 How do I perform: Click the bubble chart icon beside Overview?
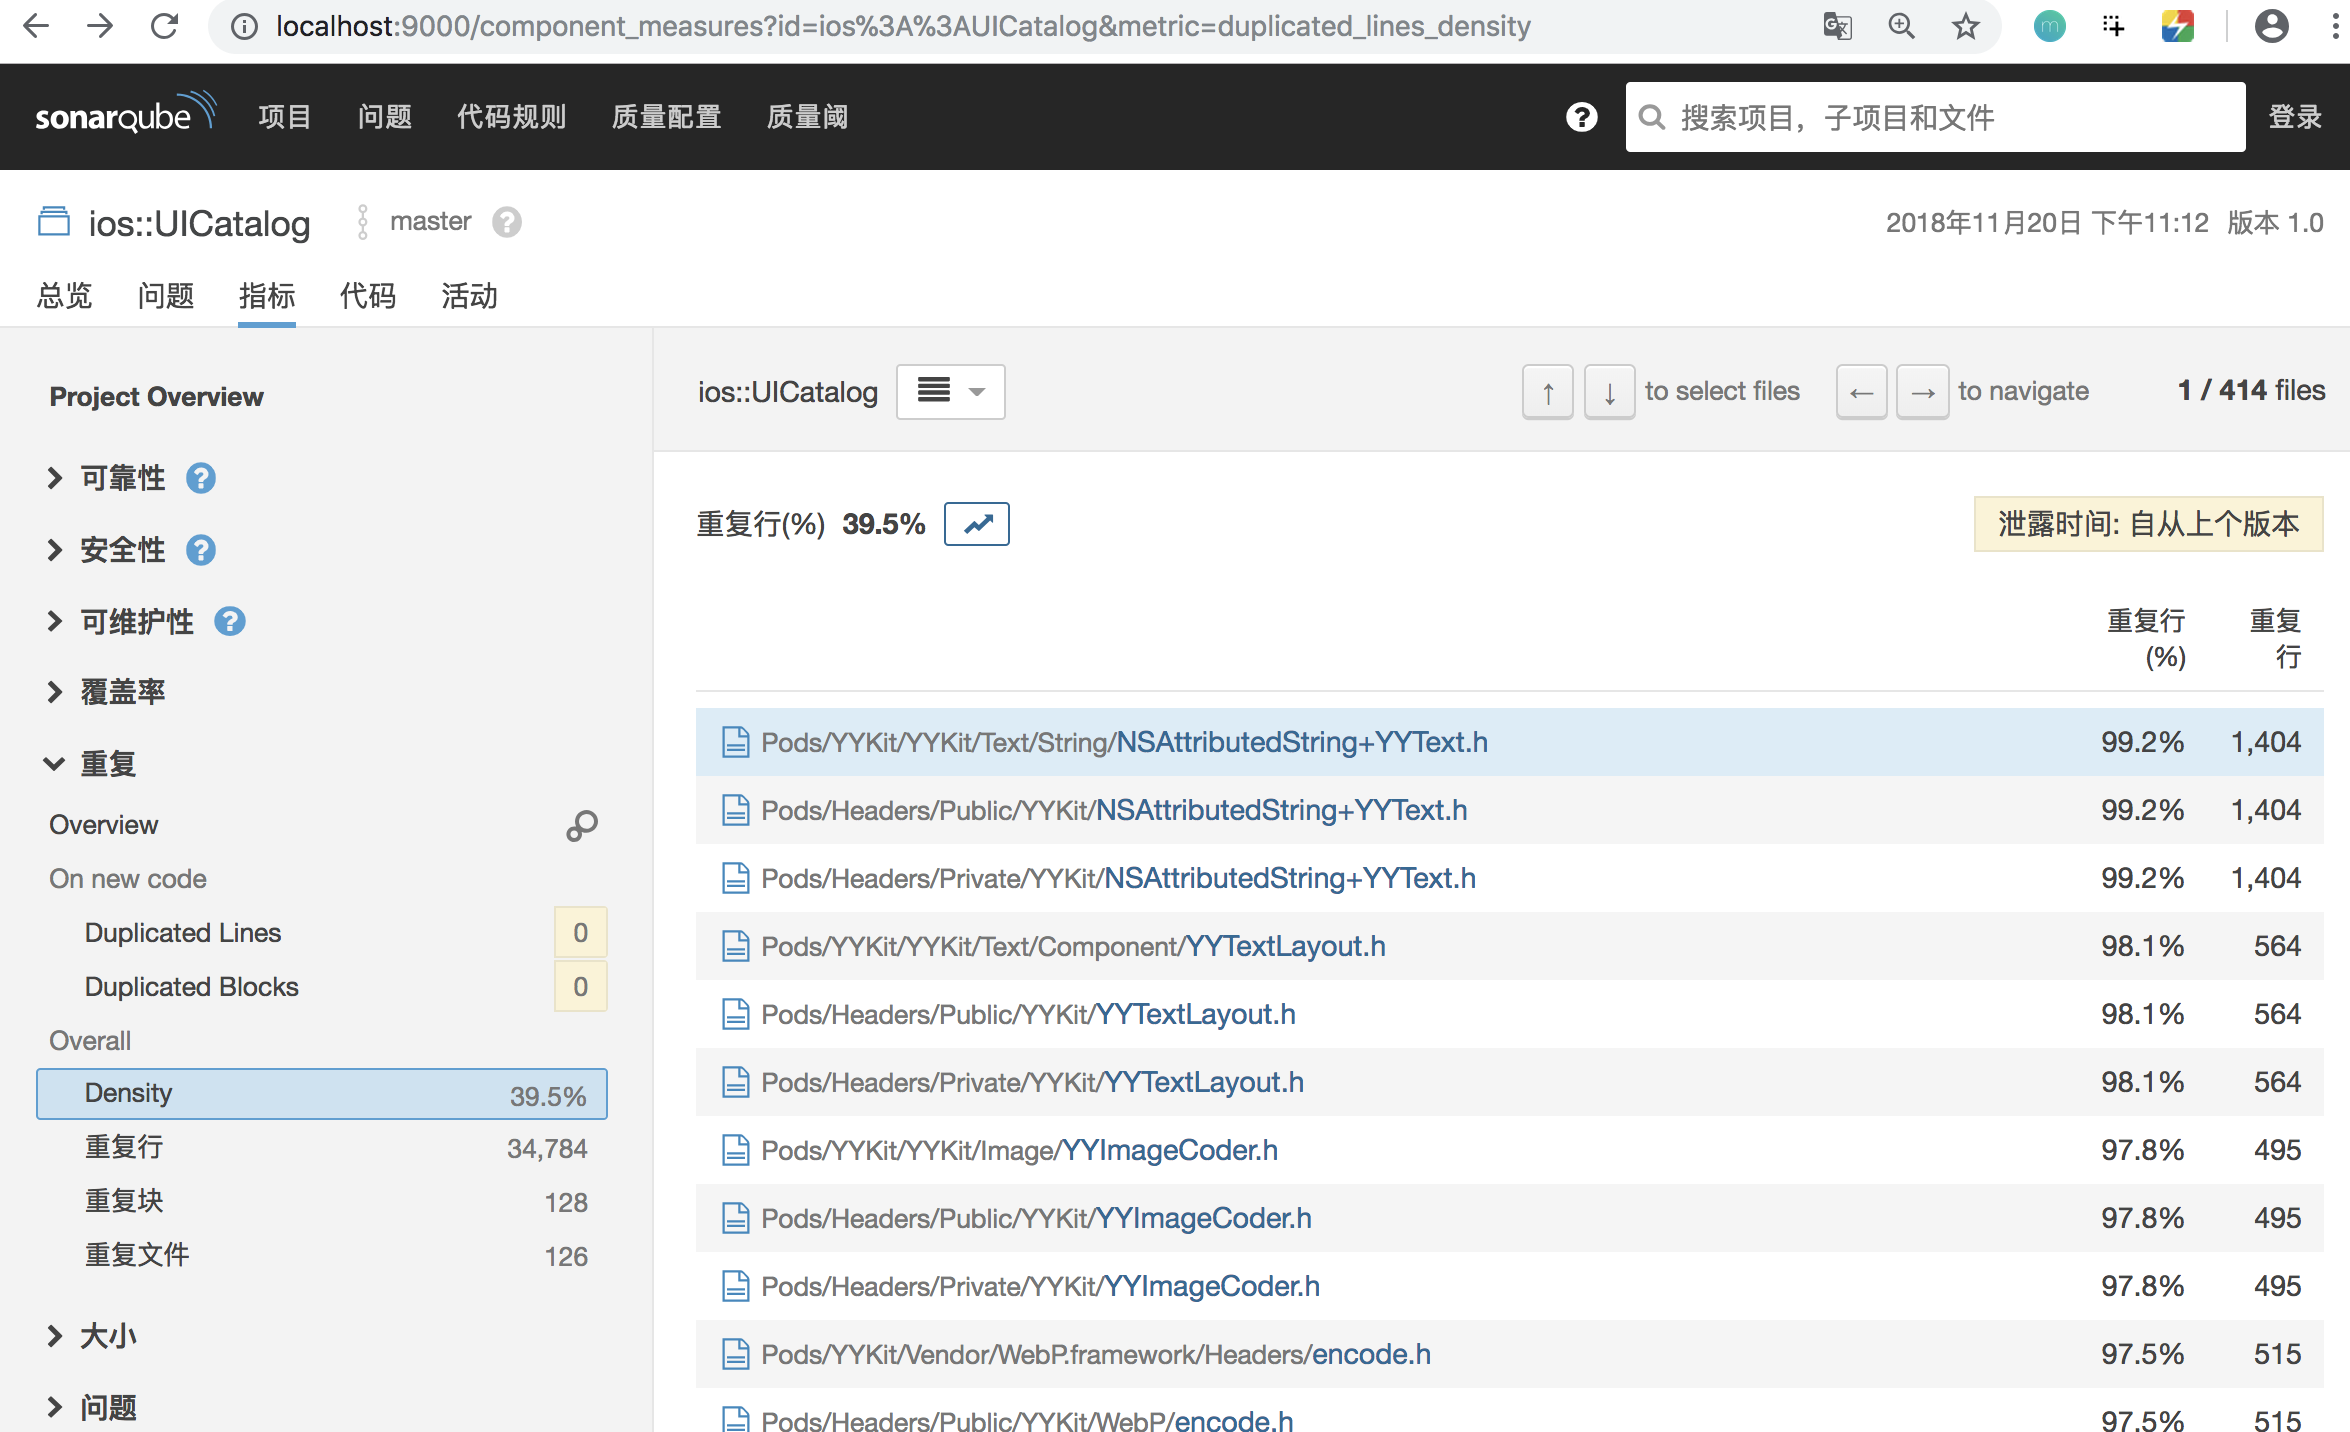(x=582, y=825)
